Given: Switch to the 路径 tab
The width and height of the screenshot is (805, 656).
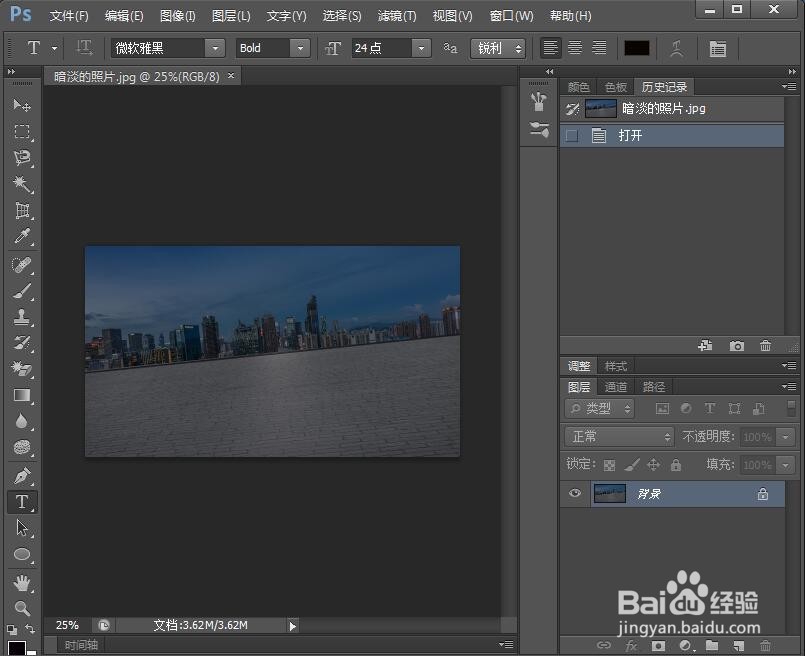Looking at the screenshot, I should (x=654, y=387).
